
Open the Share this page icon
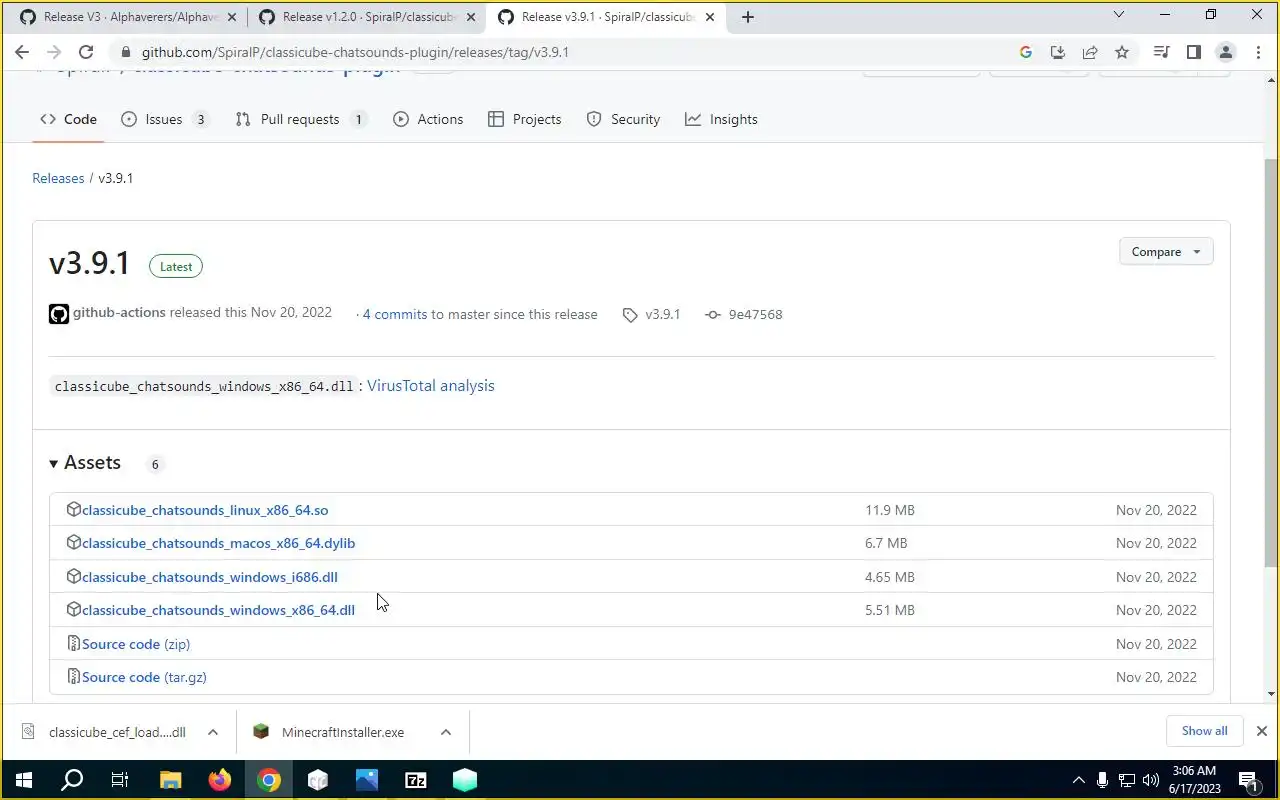pos(1090,52)
